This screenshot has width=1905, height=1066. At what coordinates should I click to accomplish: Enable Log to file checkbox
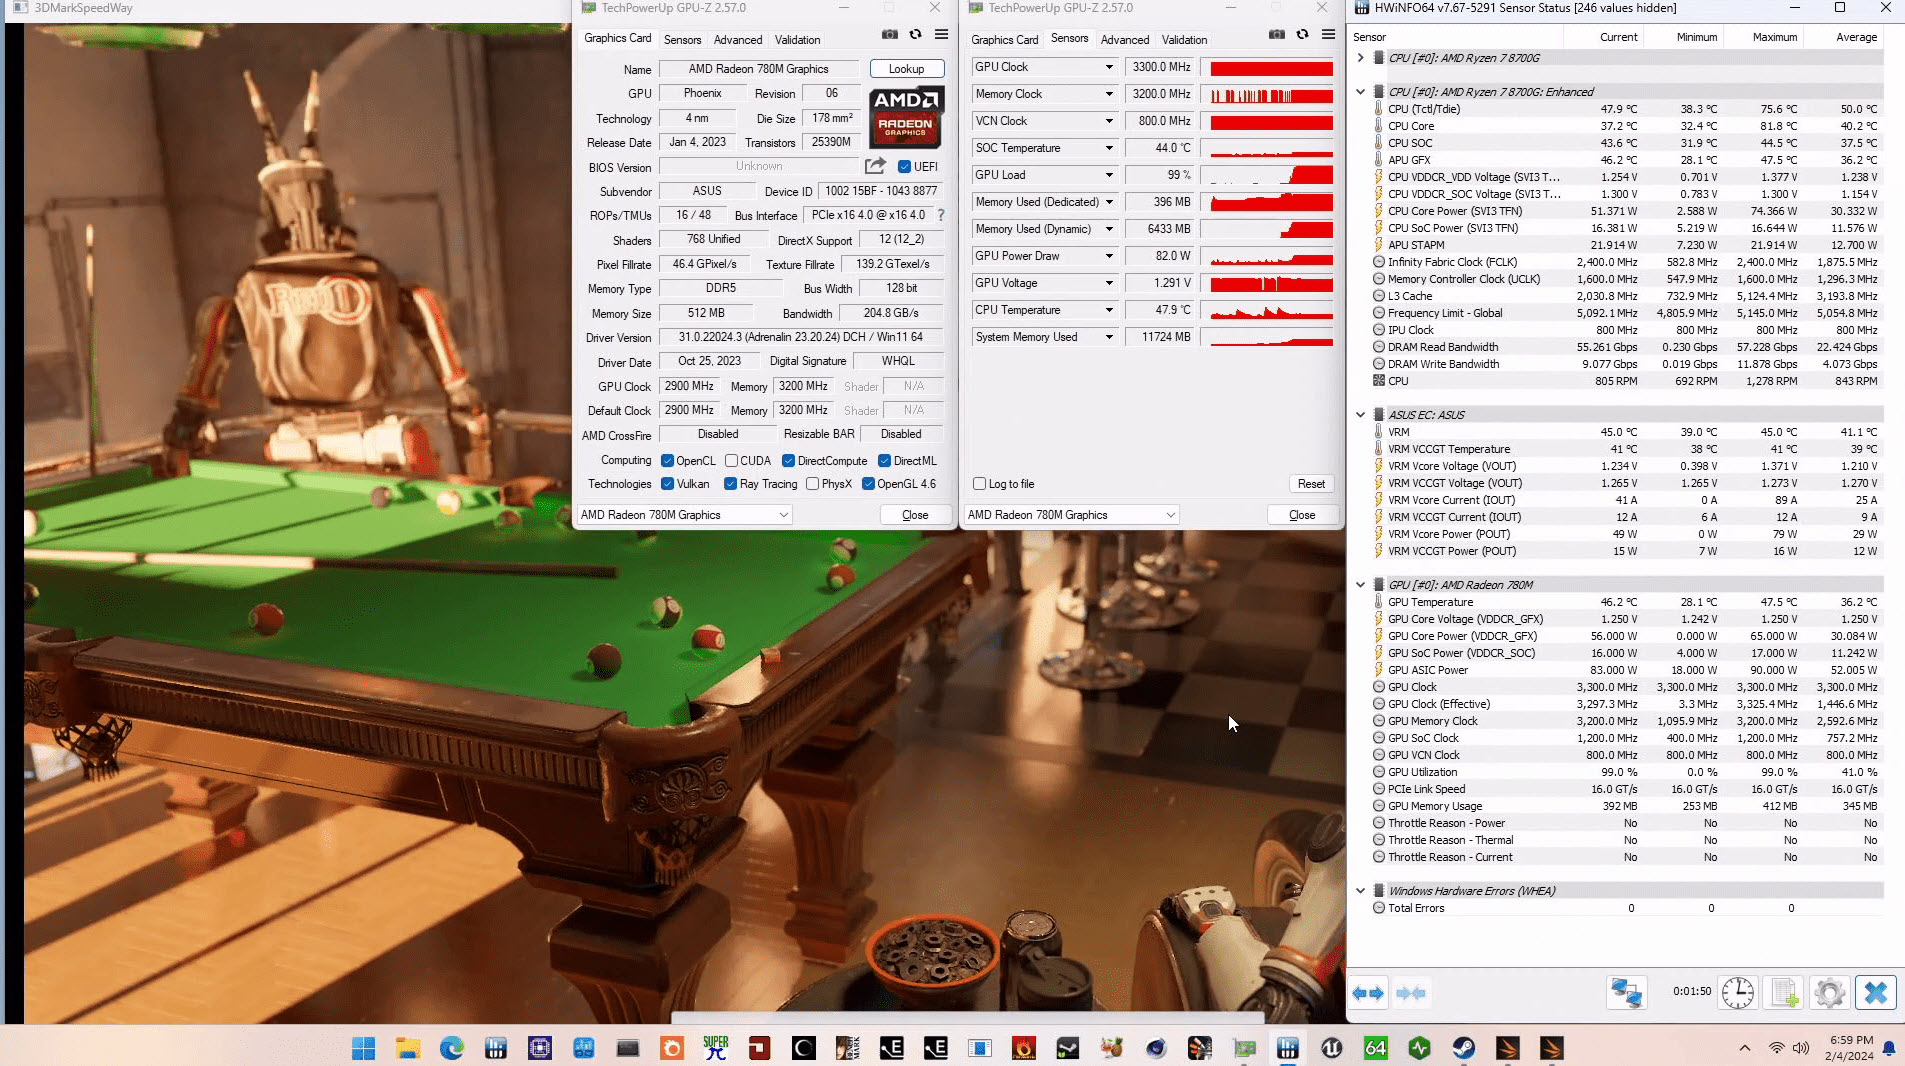(x=980, y=484)
